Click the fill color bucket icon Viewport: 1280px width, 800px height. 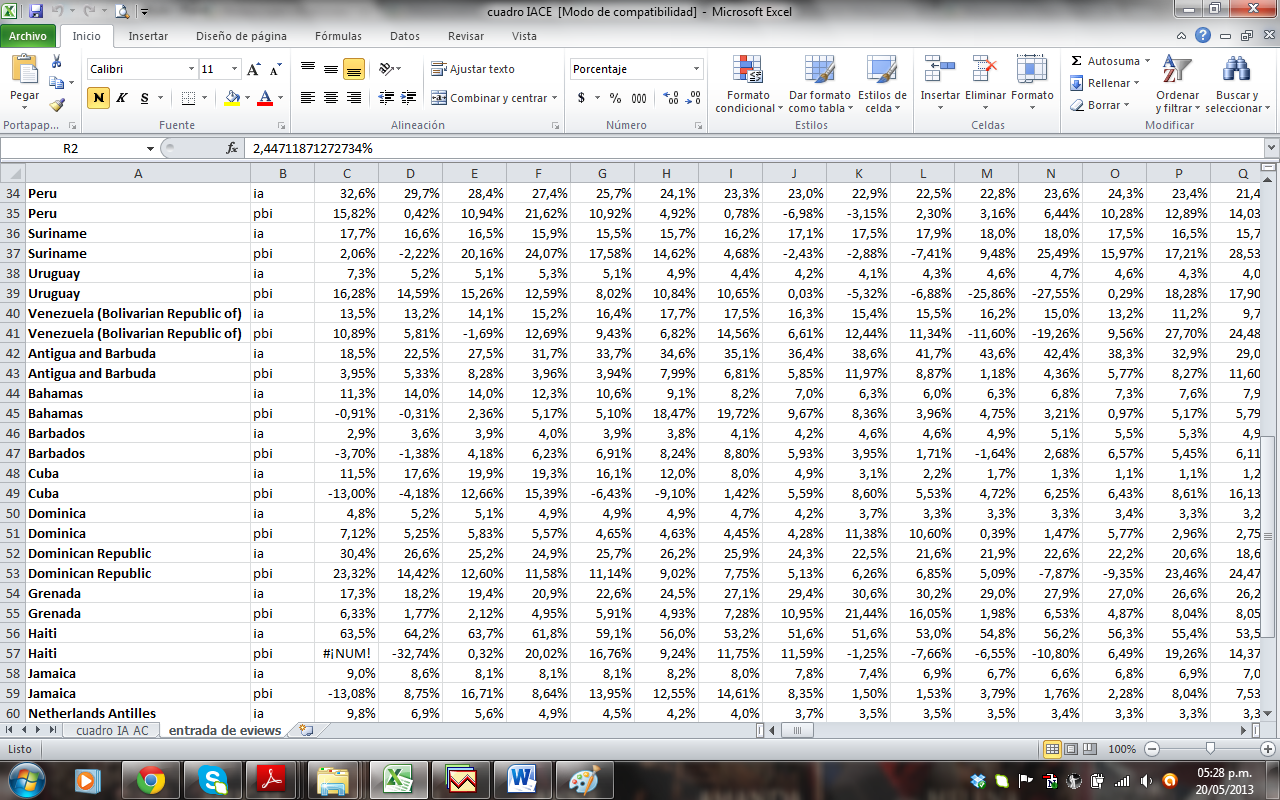tap(232, 98)
